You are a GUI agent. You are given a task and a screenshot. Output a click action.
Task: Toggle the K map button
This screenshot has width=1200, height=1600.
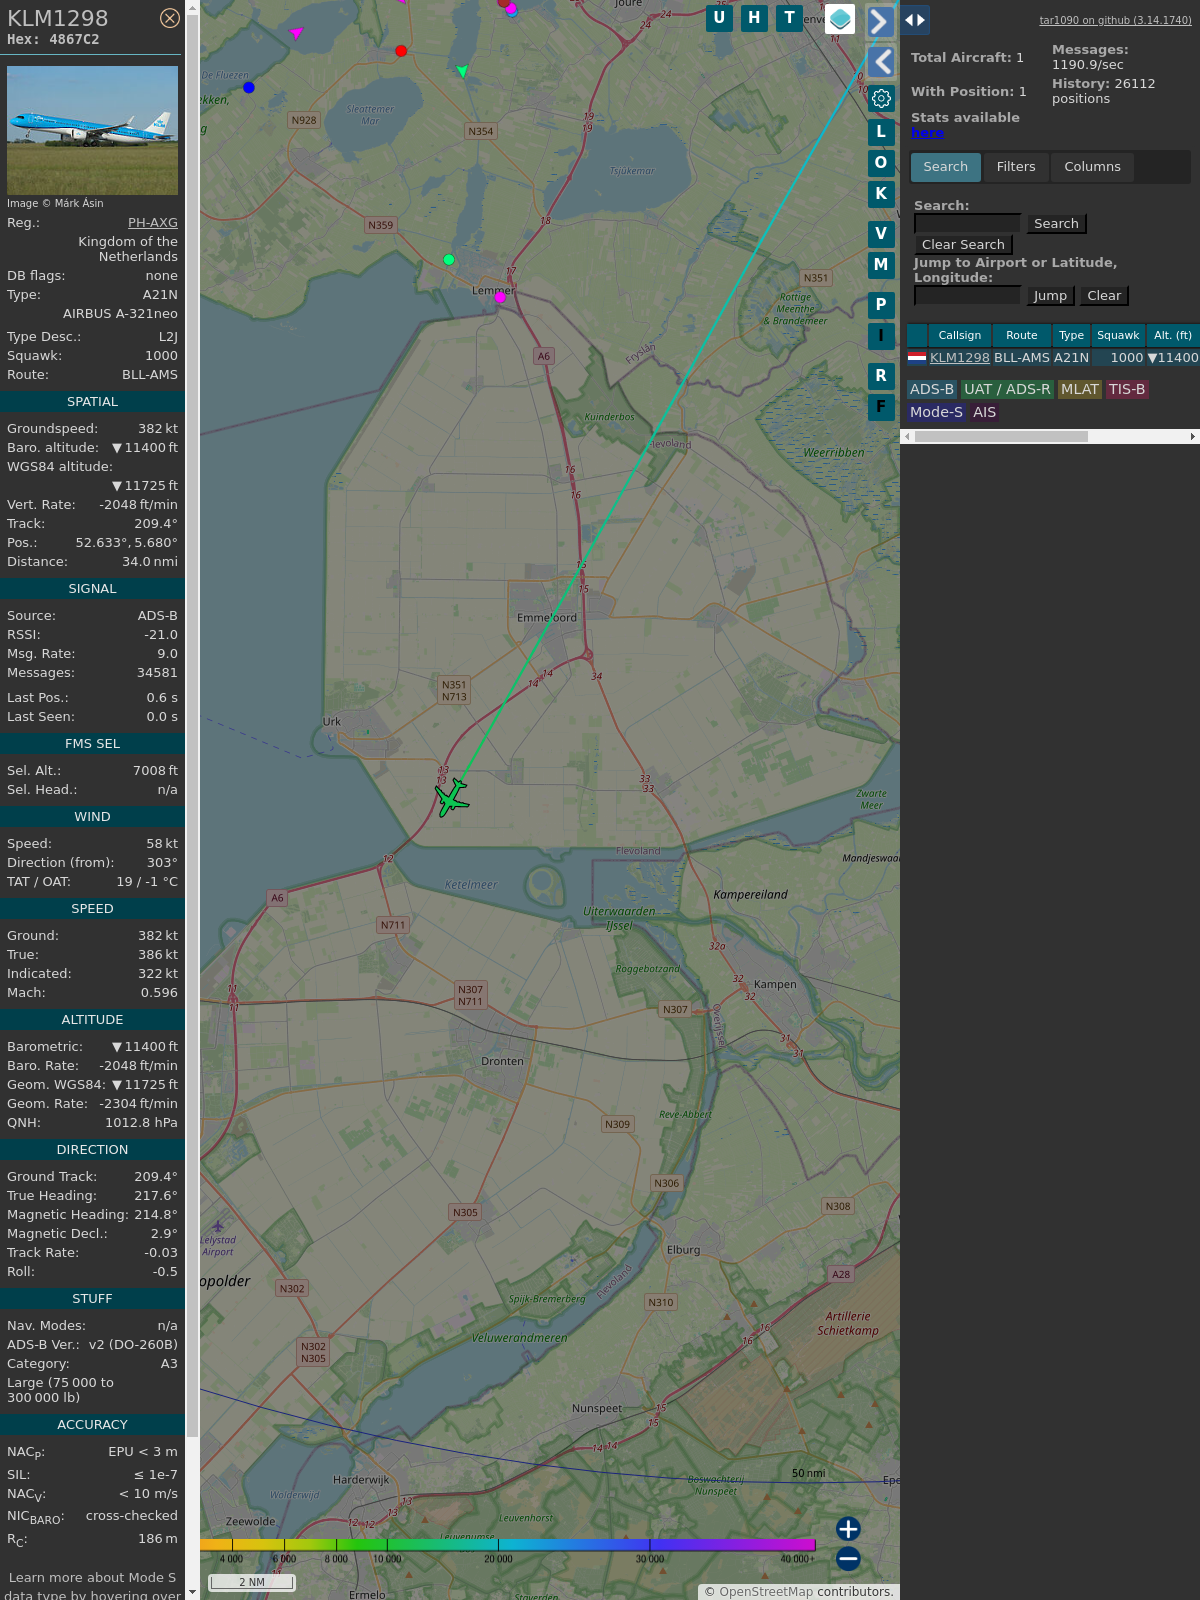point(881,194)
